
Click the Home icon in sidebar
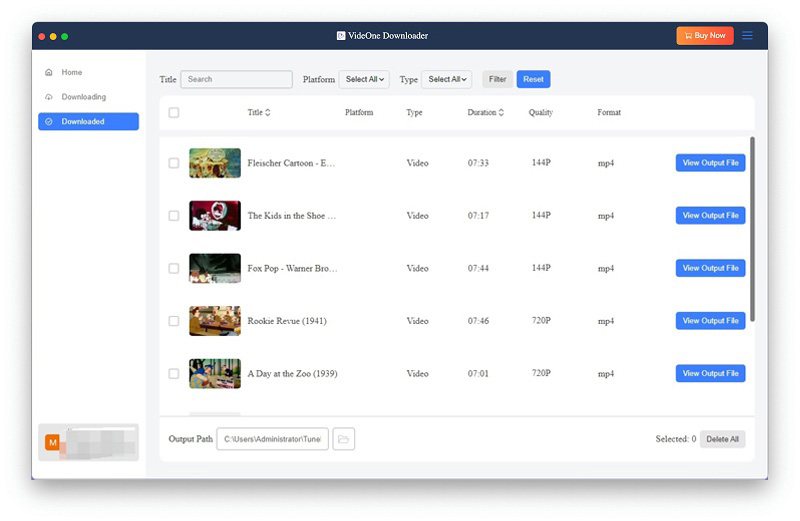(x=49, y=73)
